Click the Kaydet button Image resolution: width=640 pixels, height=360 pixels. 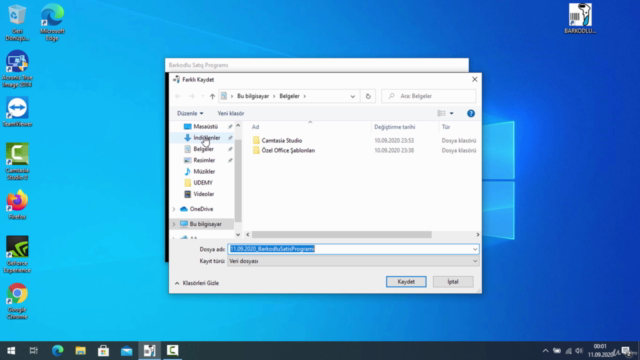[x=406, y=282]
